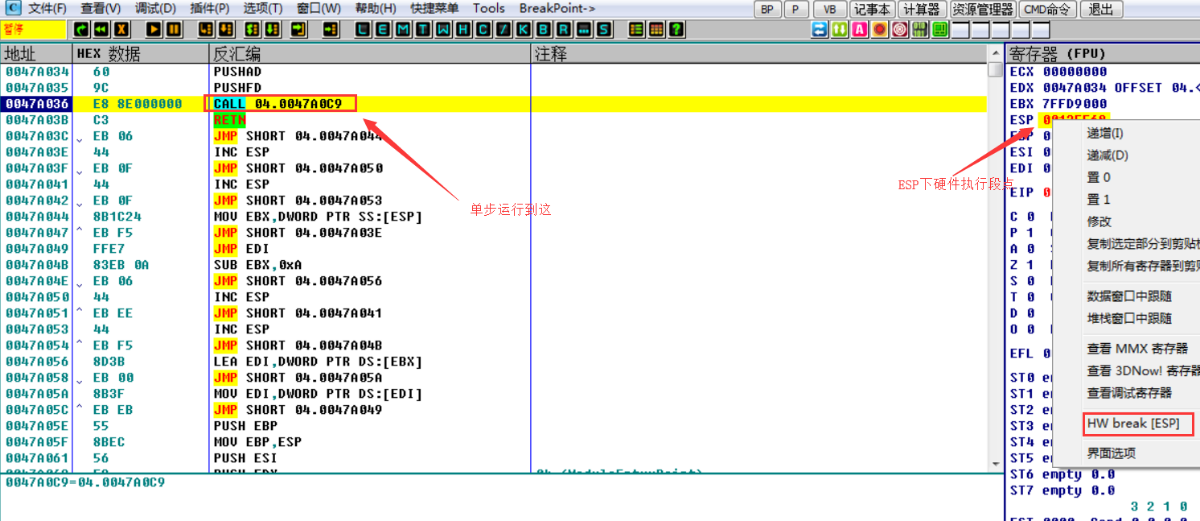Viewport: 1200px width, 521px height.
Task: Click the Restart program toolbar icon
Action: pos(82,29)
